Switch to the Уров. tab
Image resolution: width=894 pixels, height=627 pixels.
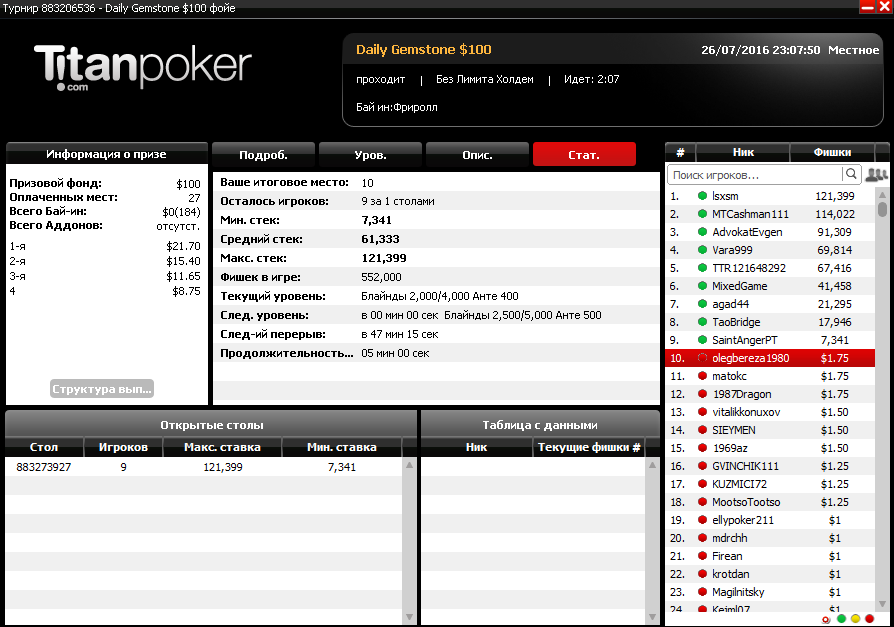[x=371, y=154]
